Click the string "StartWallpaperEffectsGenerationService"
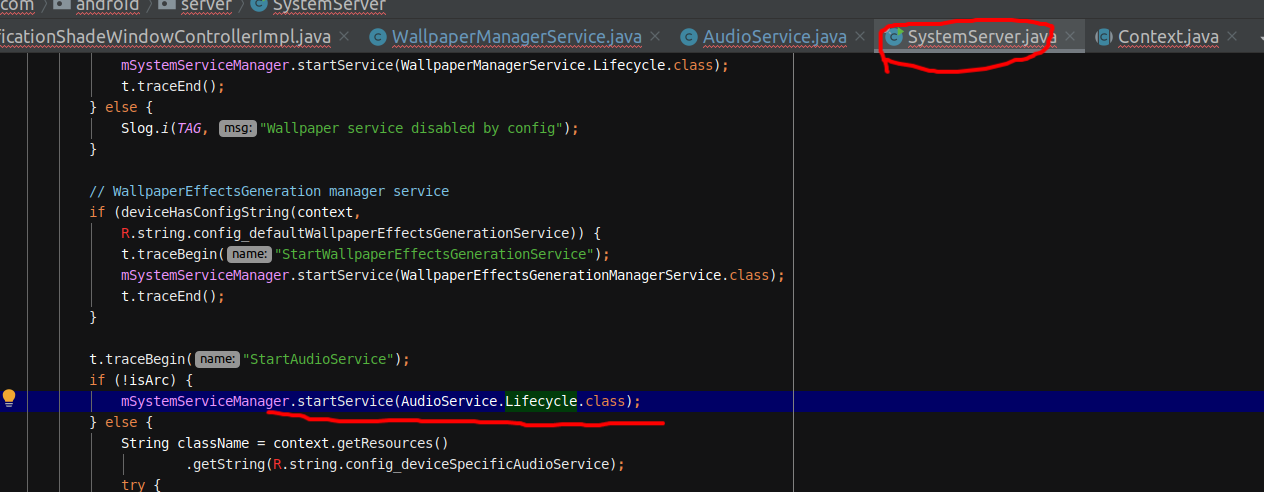Viewport: 1264px width, 492px height. click(x=434, y=254)
